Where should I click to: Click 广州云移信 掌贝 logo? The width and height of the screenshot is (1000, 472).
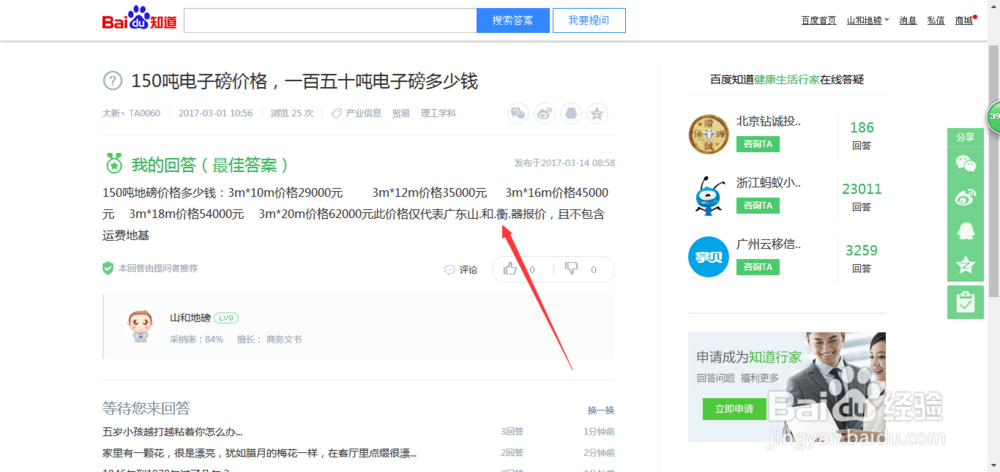point(709,256)
